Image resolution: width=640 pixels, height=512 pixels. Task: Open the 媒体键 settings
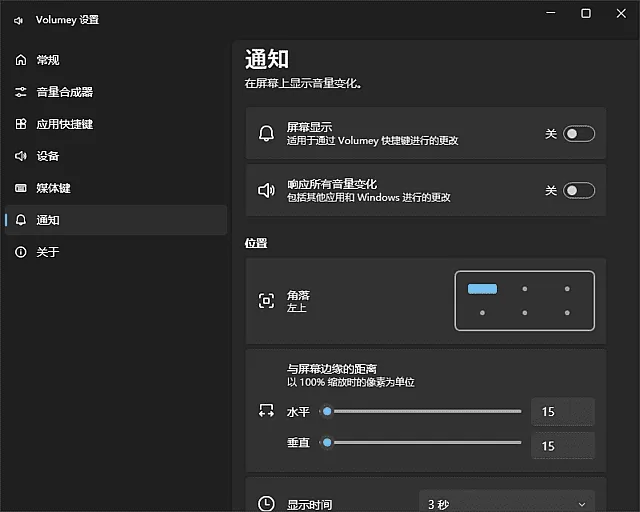point(116,188)
